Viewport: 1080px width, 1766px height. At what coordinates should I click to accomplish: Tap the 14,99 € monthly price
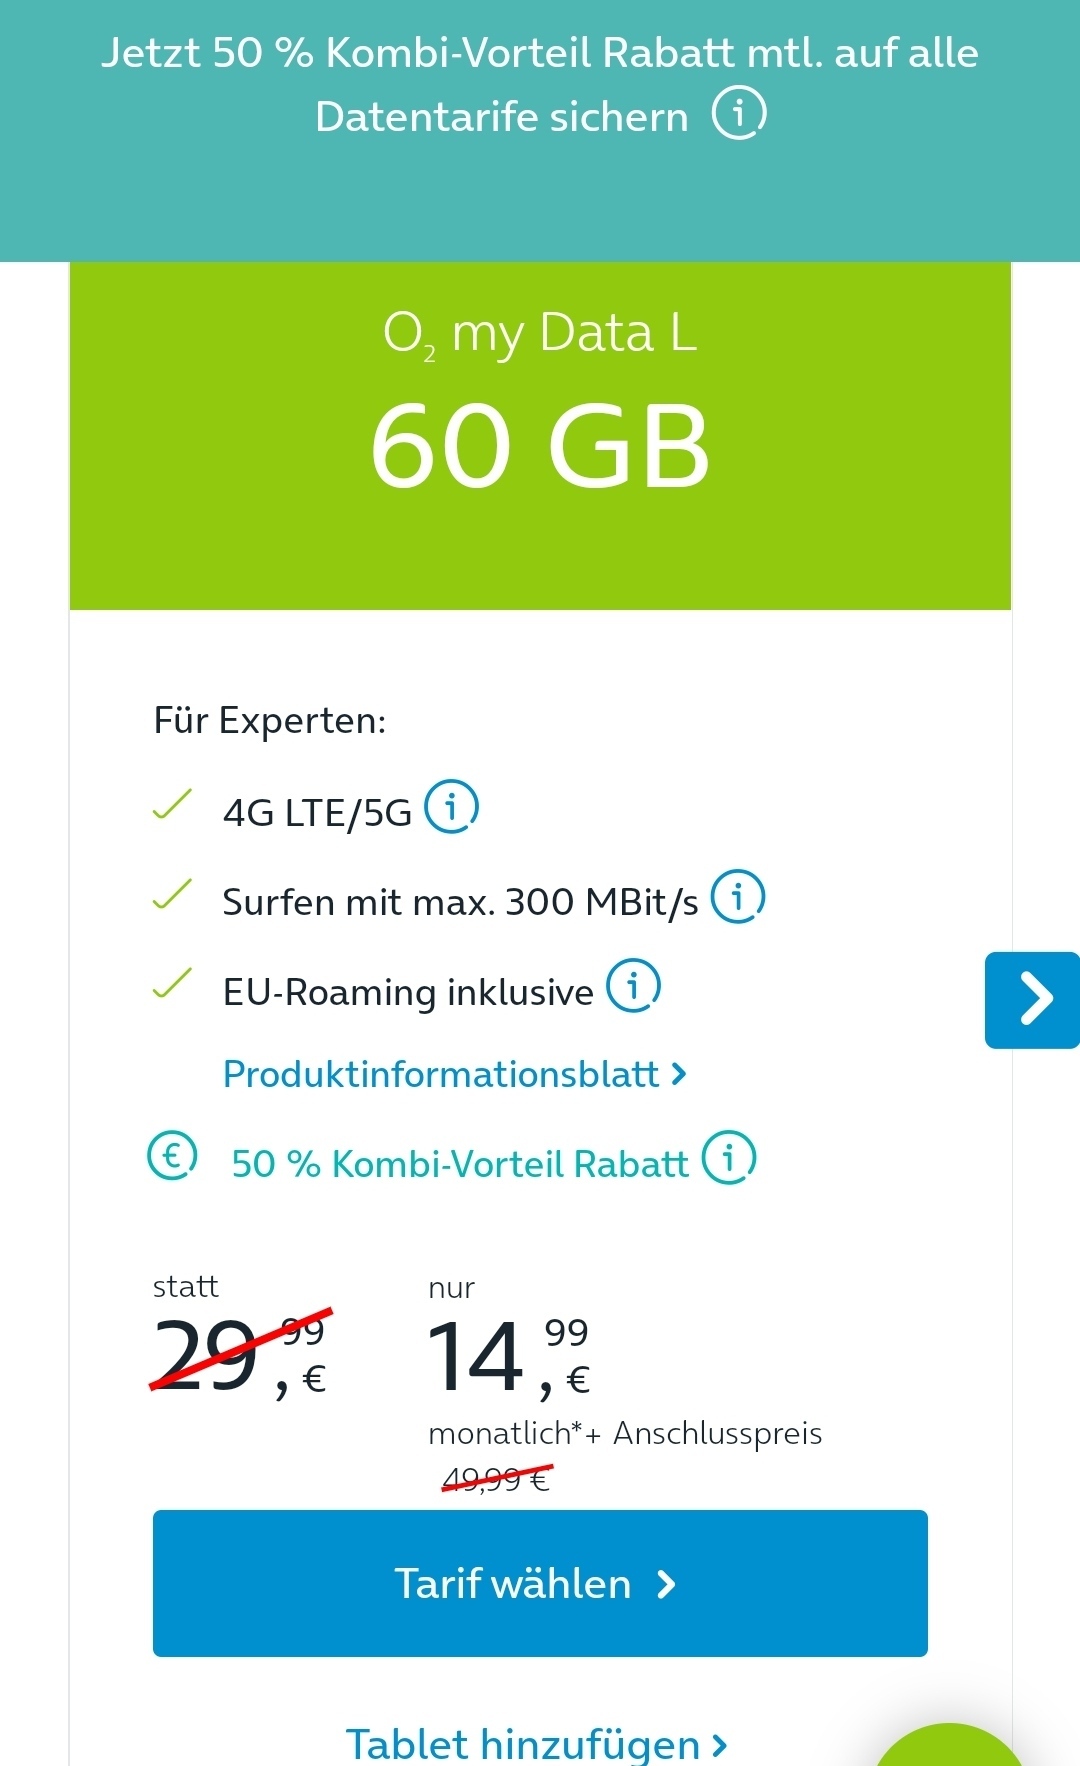508,1356
